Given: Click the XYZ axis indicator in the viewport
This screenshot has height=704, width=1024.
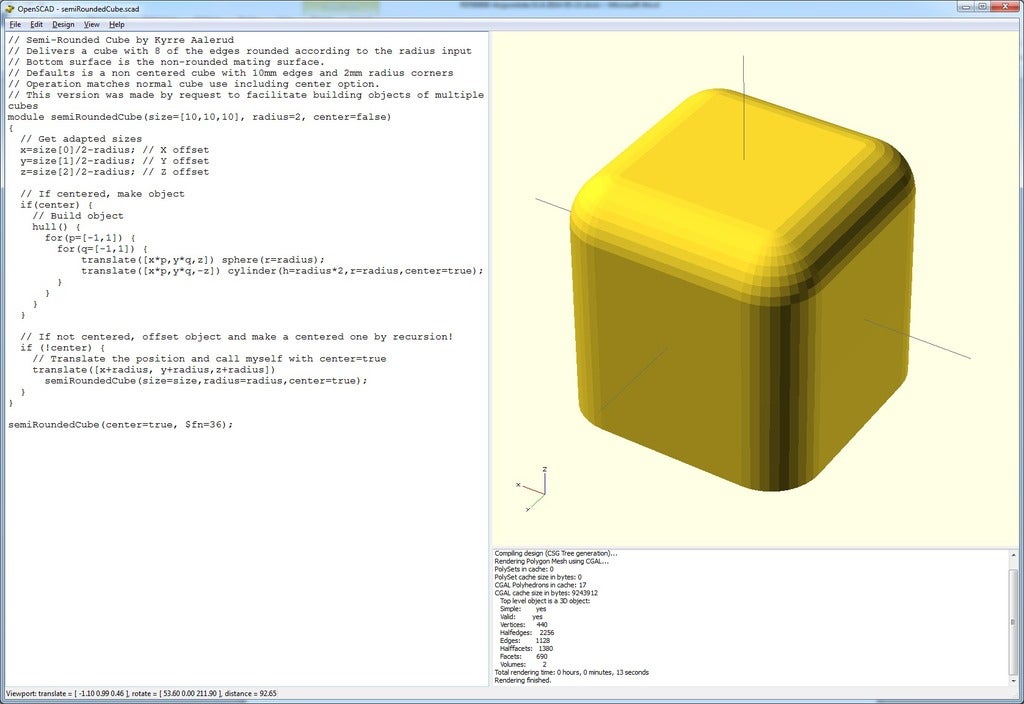Looking at the screenshot, I should [x=534, y=490].
